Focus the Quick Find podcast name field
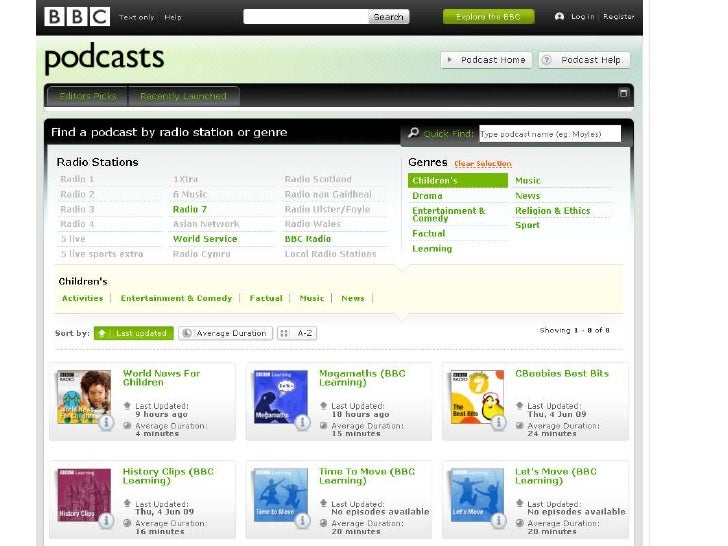This screenshot has width=728, height=546. pyautogui.click(x=550, y=134)
